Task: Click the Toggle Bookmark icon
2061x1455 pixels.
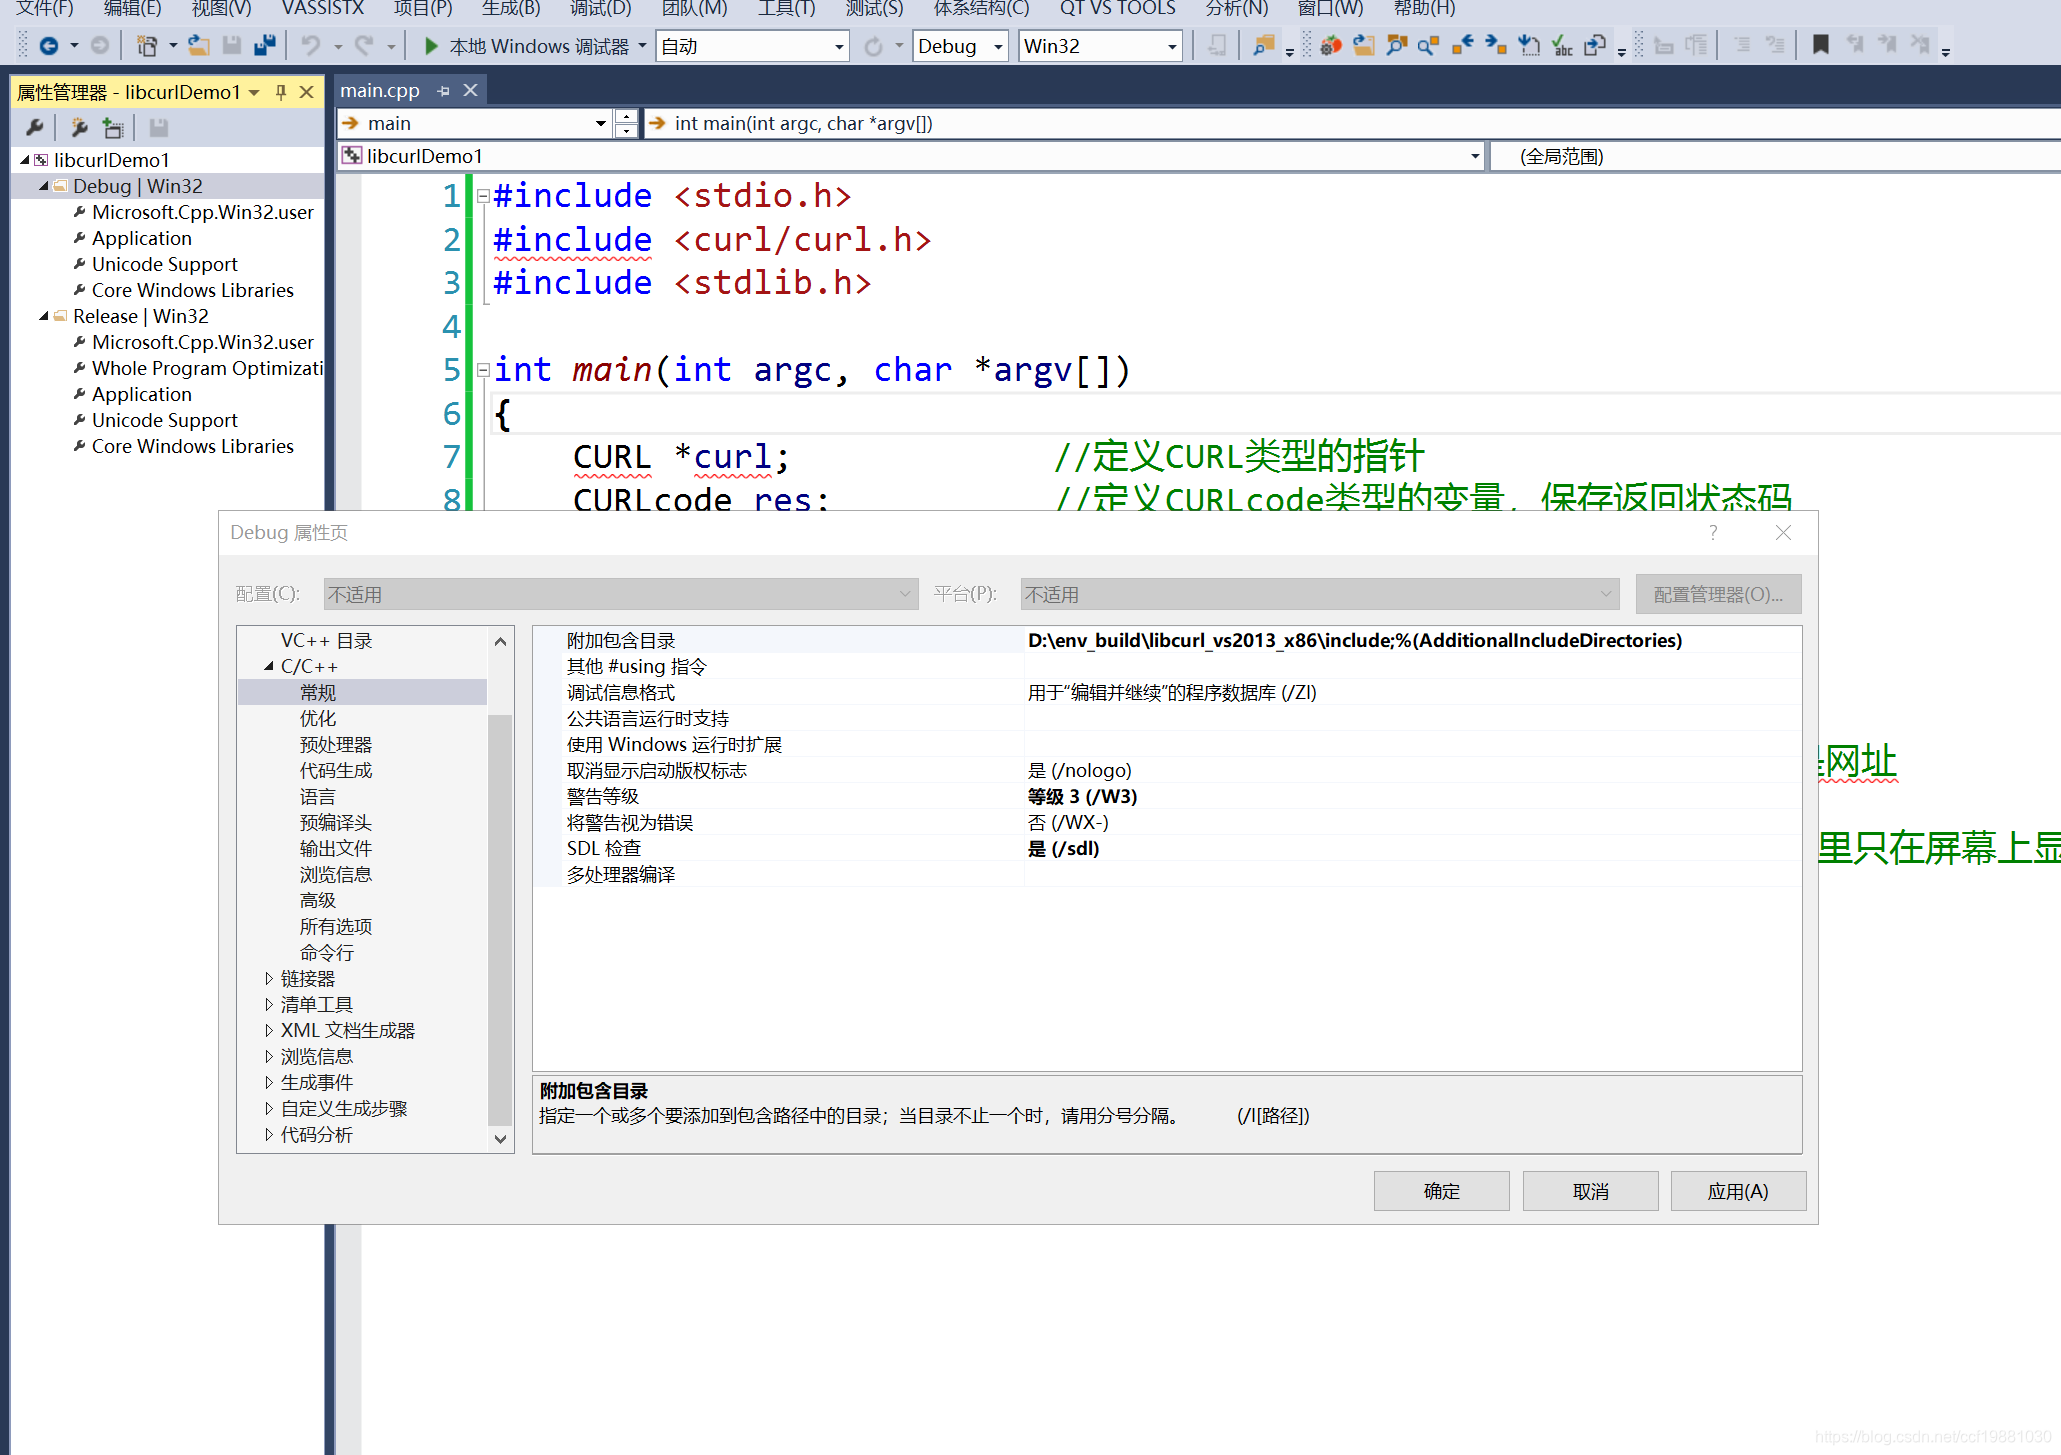Action: (x=1820, y=46)
